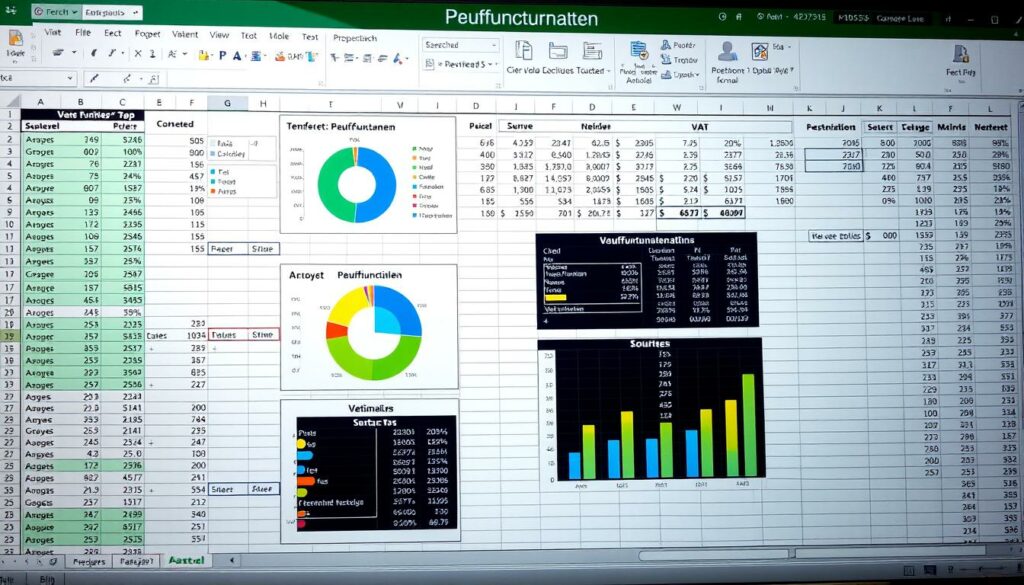Click the blue chart icon beside A
The image size is (1024, 585).
point(254,56)
